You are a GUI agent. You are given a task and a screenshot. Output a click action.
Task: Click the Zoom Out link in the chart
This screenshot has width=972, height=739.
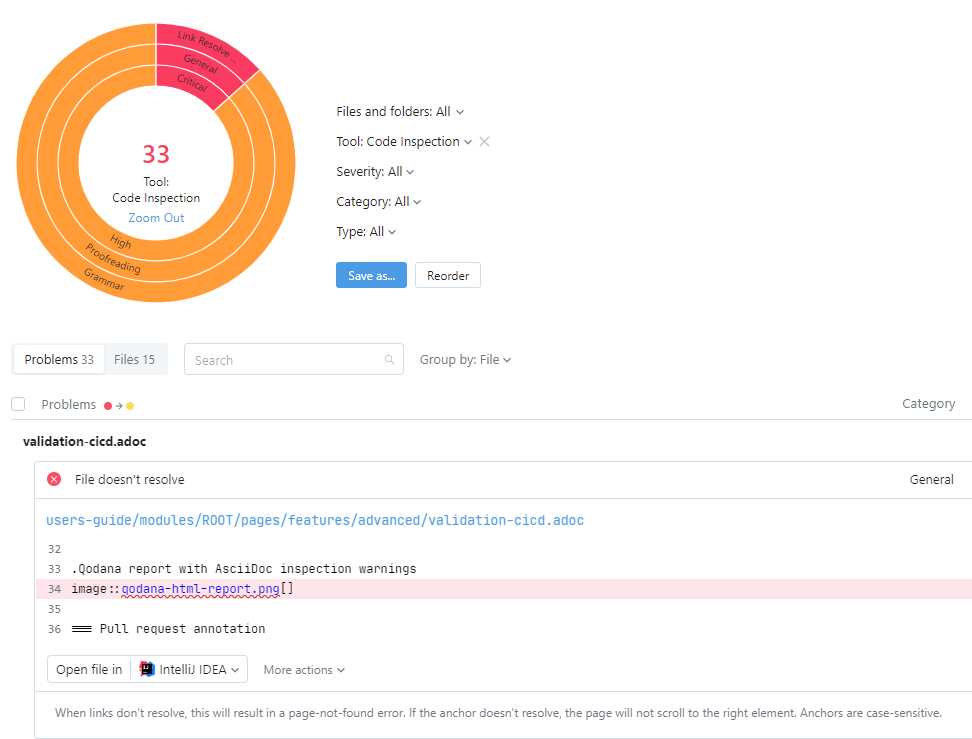coord(156,218)
